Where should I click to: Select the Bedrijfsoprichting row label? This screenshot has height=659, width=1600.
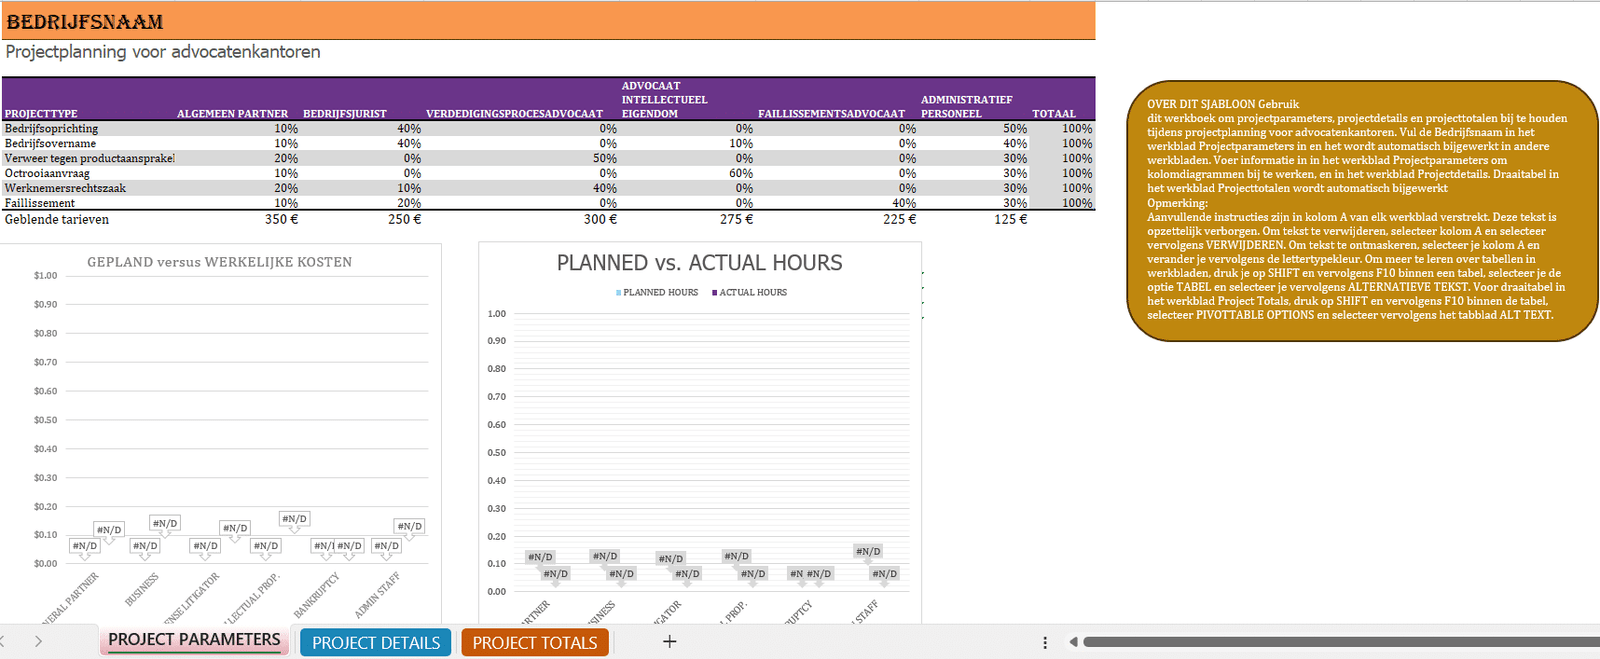coord(52,128)
